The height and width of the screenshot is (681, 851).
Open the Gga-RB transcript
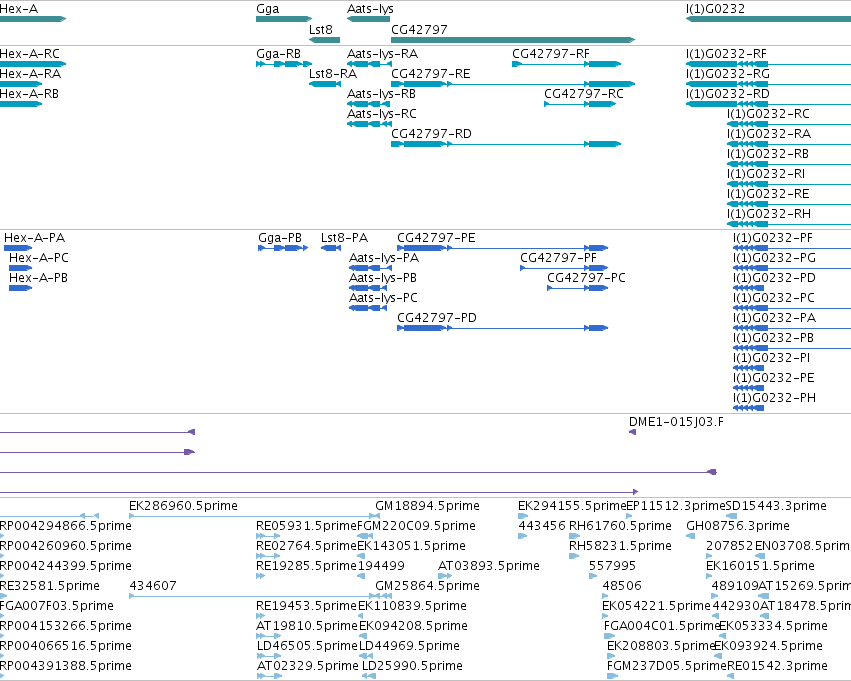click(x=284, y=64)
